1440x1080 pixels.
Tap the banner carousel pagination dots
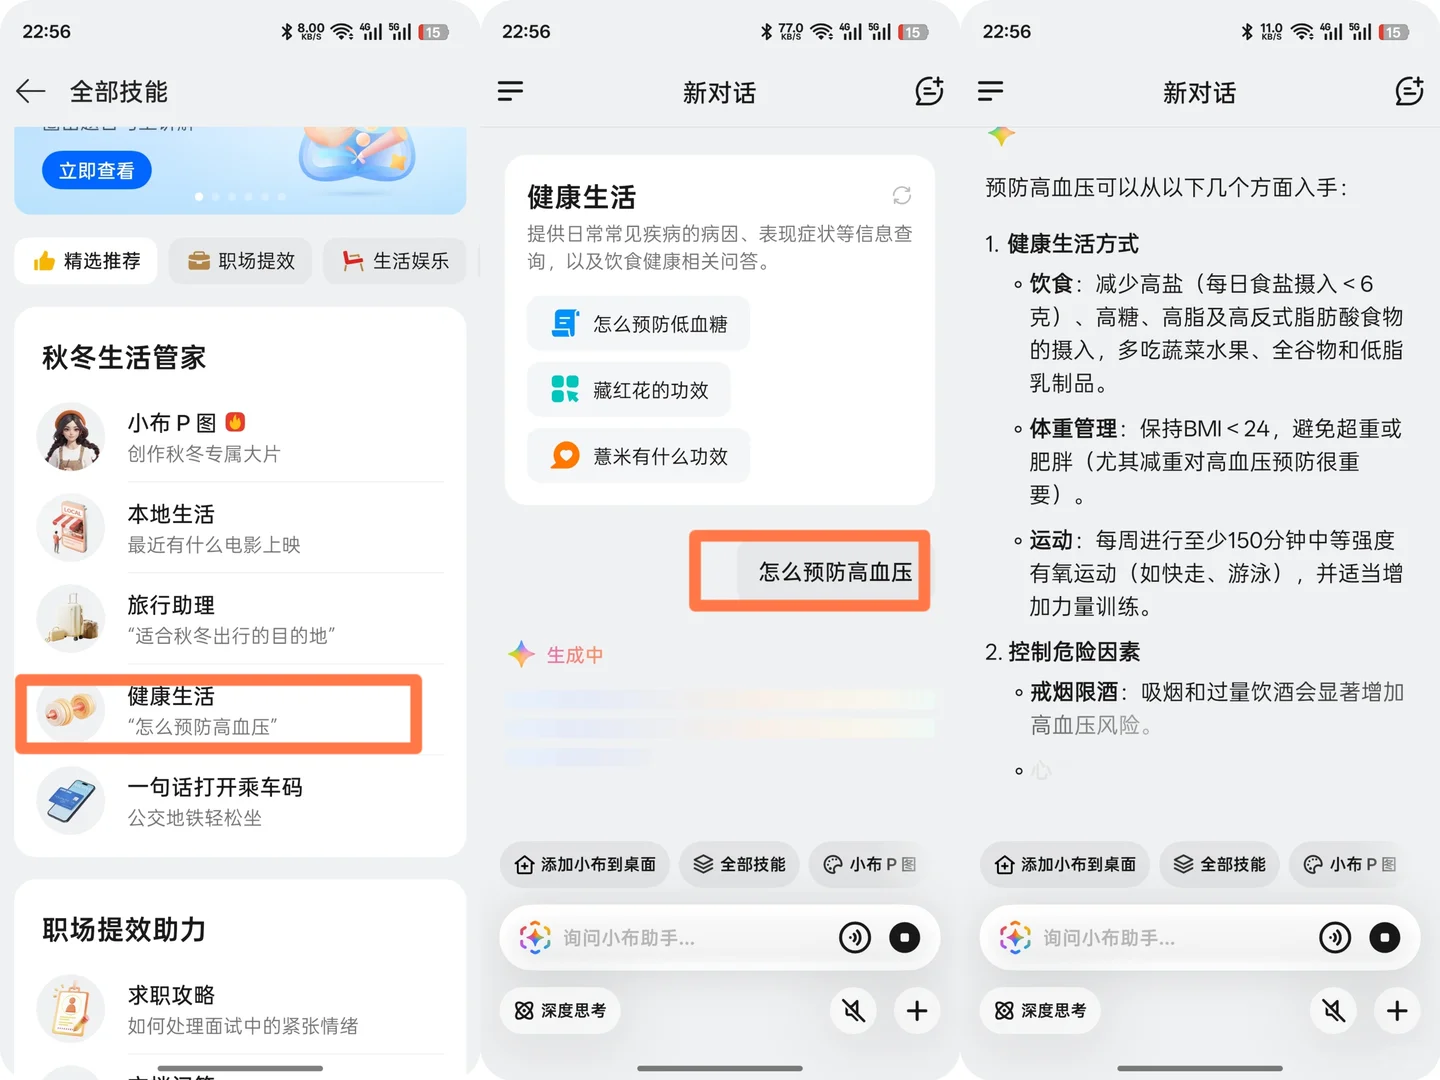point(240,196)
